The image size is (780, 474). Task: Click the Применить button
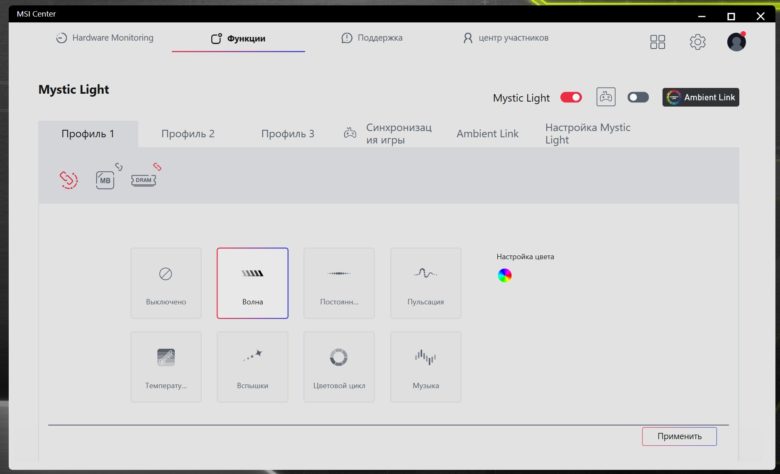coord(680,436)
